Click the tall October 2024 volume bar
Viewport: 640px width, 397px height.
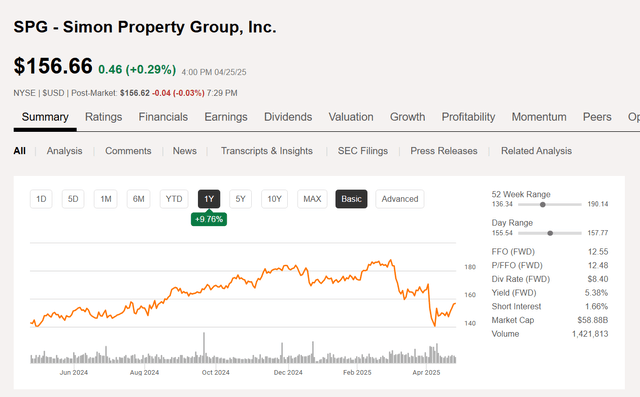point(204,348)
